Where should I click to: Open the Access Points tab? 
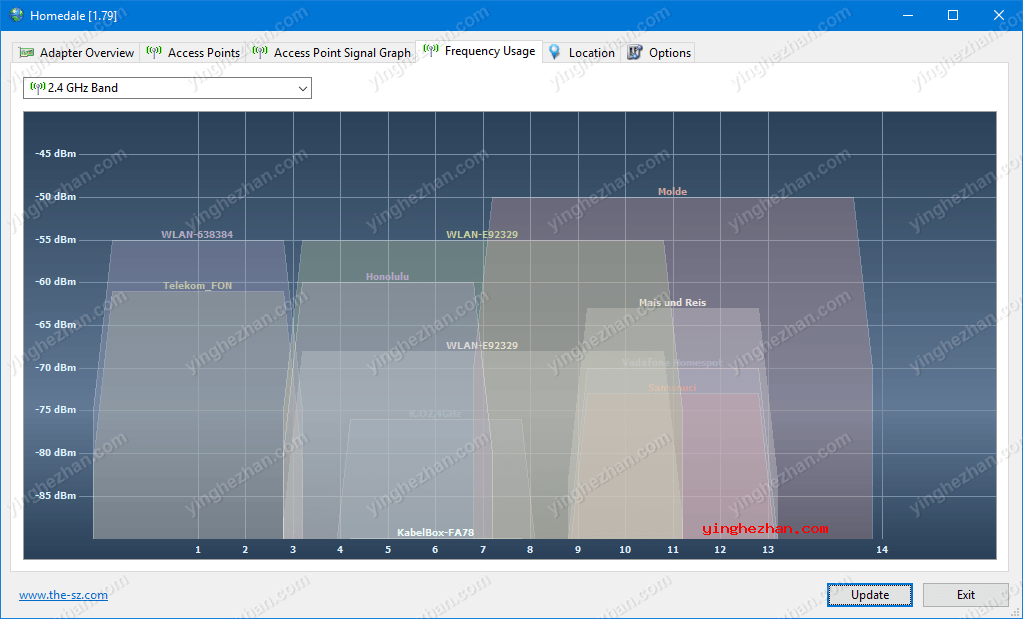[203, 53]
